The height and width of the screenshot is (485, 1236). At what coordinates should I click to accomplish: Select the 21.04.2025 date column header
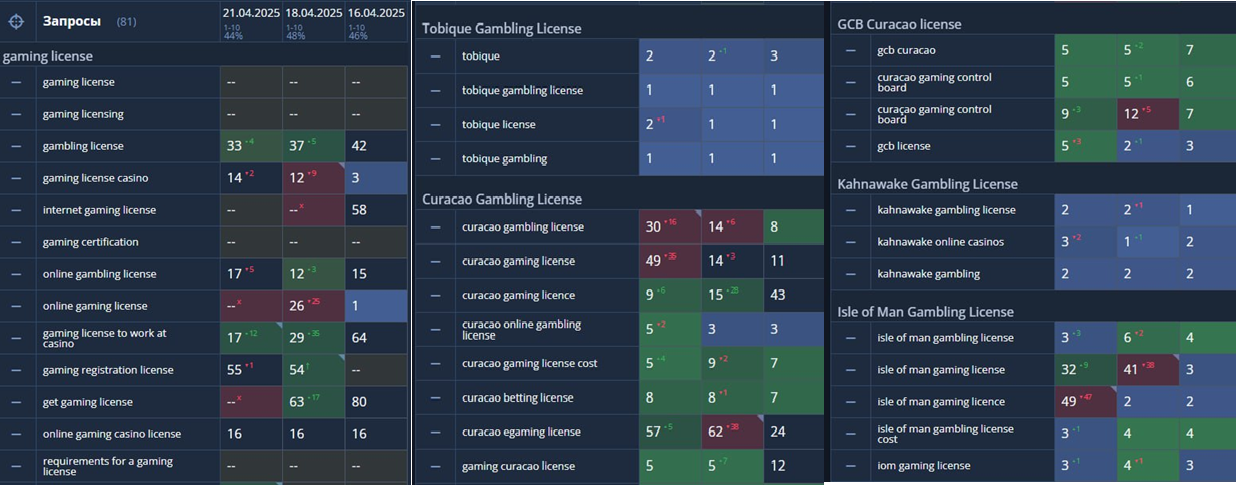(251, 13)
